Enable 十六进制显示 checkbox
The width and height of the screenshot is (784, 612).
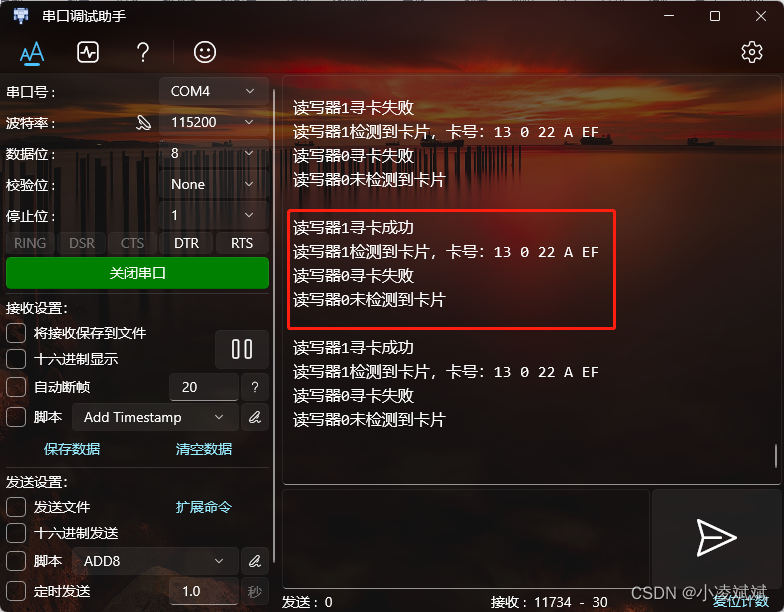16,359
